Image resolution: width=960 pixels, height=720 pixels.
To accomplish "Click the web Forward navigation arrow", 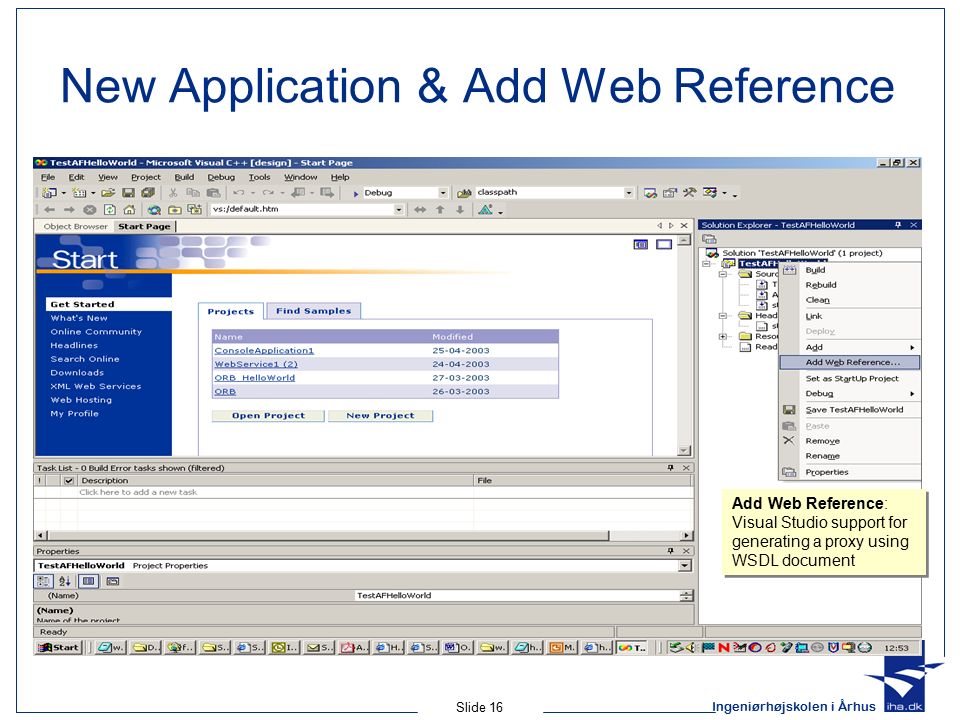I will (69, 209).
